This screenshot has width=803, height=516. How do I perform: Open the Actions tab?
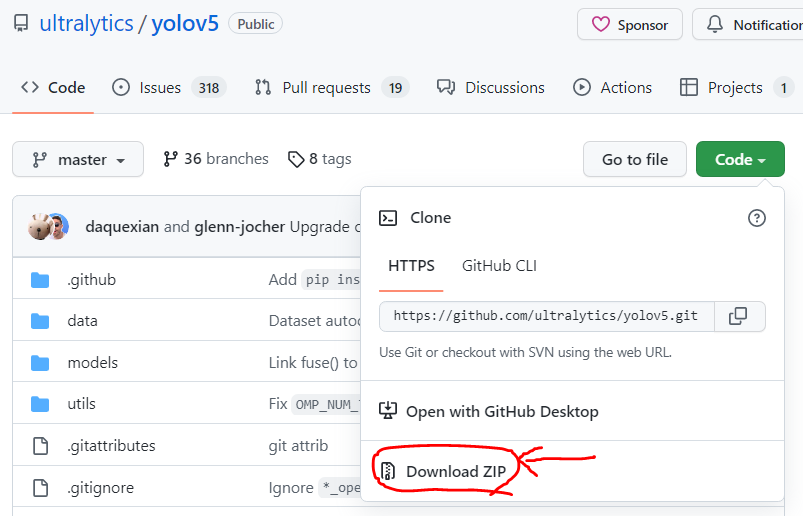[x=612, y=88]
